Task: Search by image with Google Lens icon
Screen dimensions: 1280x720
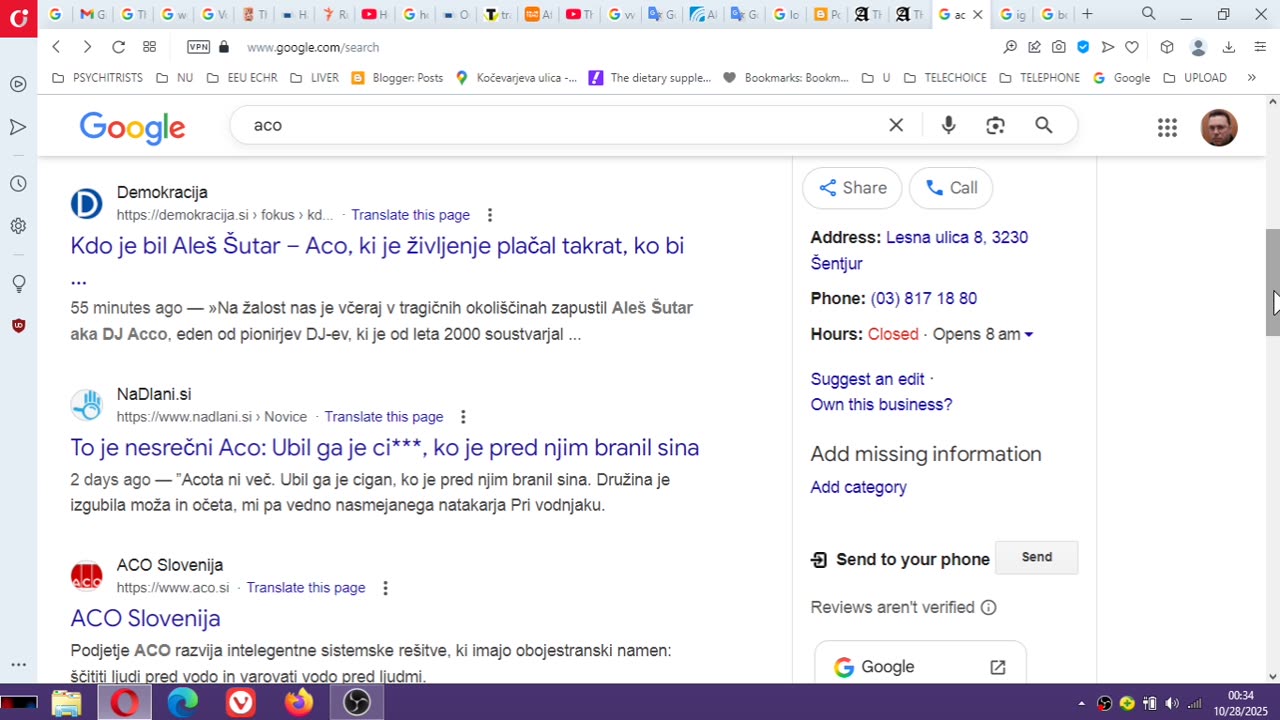Action: 995,125
